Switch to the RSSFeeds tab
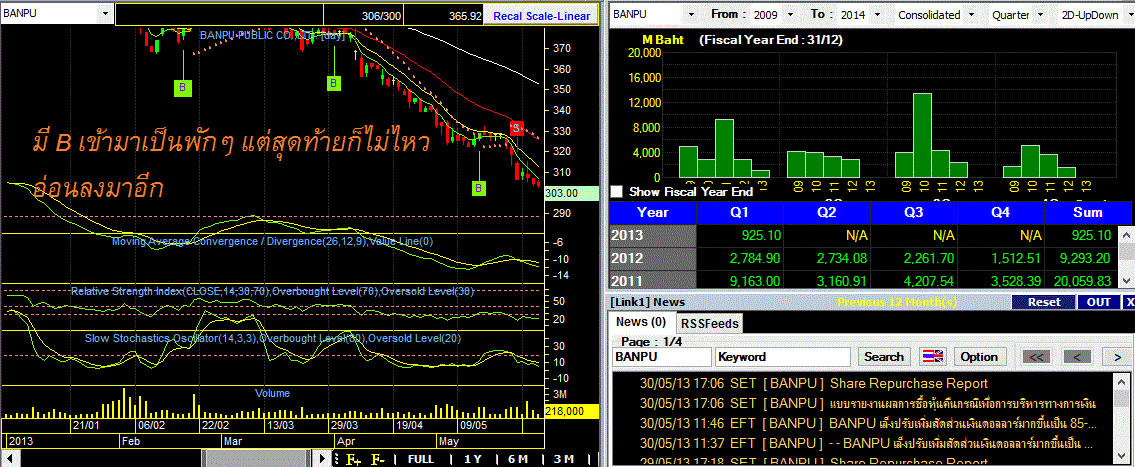The height and width of the screenshot is (467, 1135). click(709, 323)
